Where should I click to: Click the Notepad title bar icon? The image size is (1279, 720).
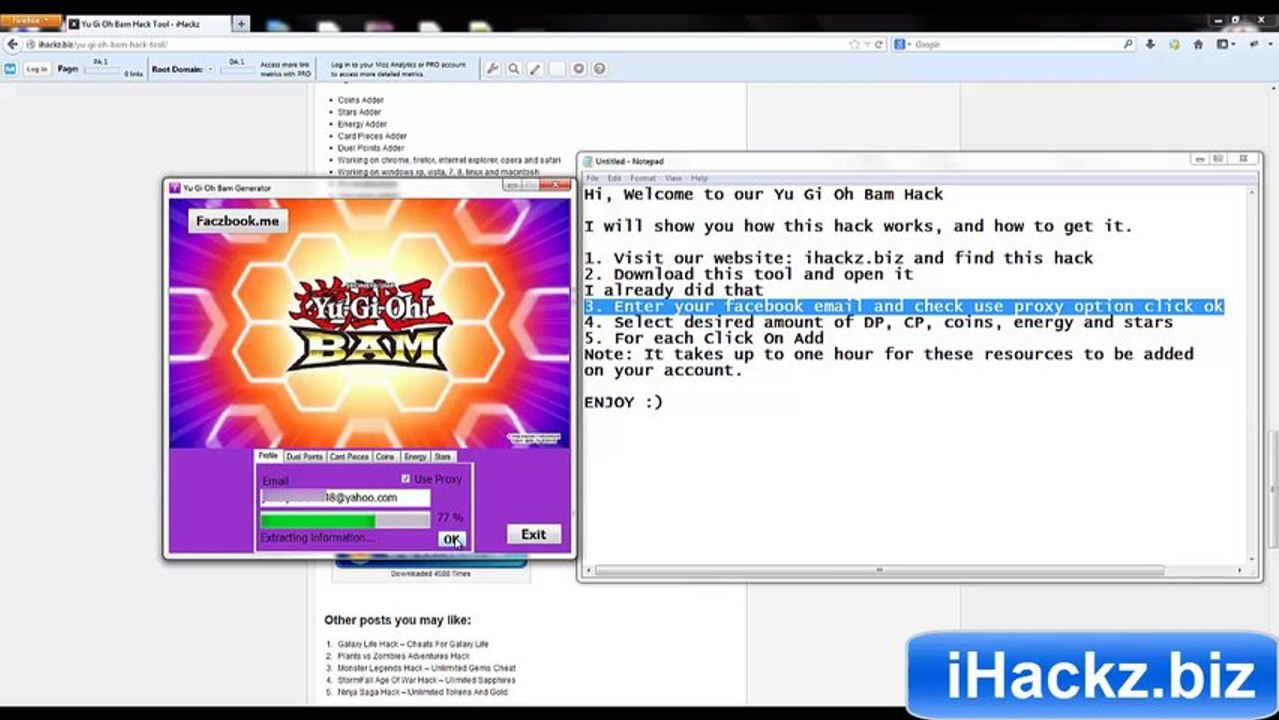[x=587, y=161]
